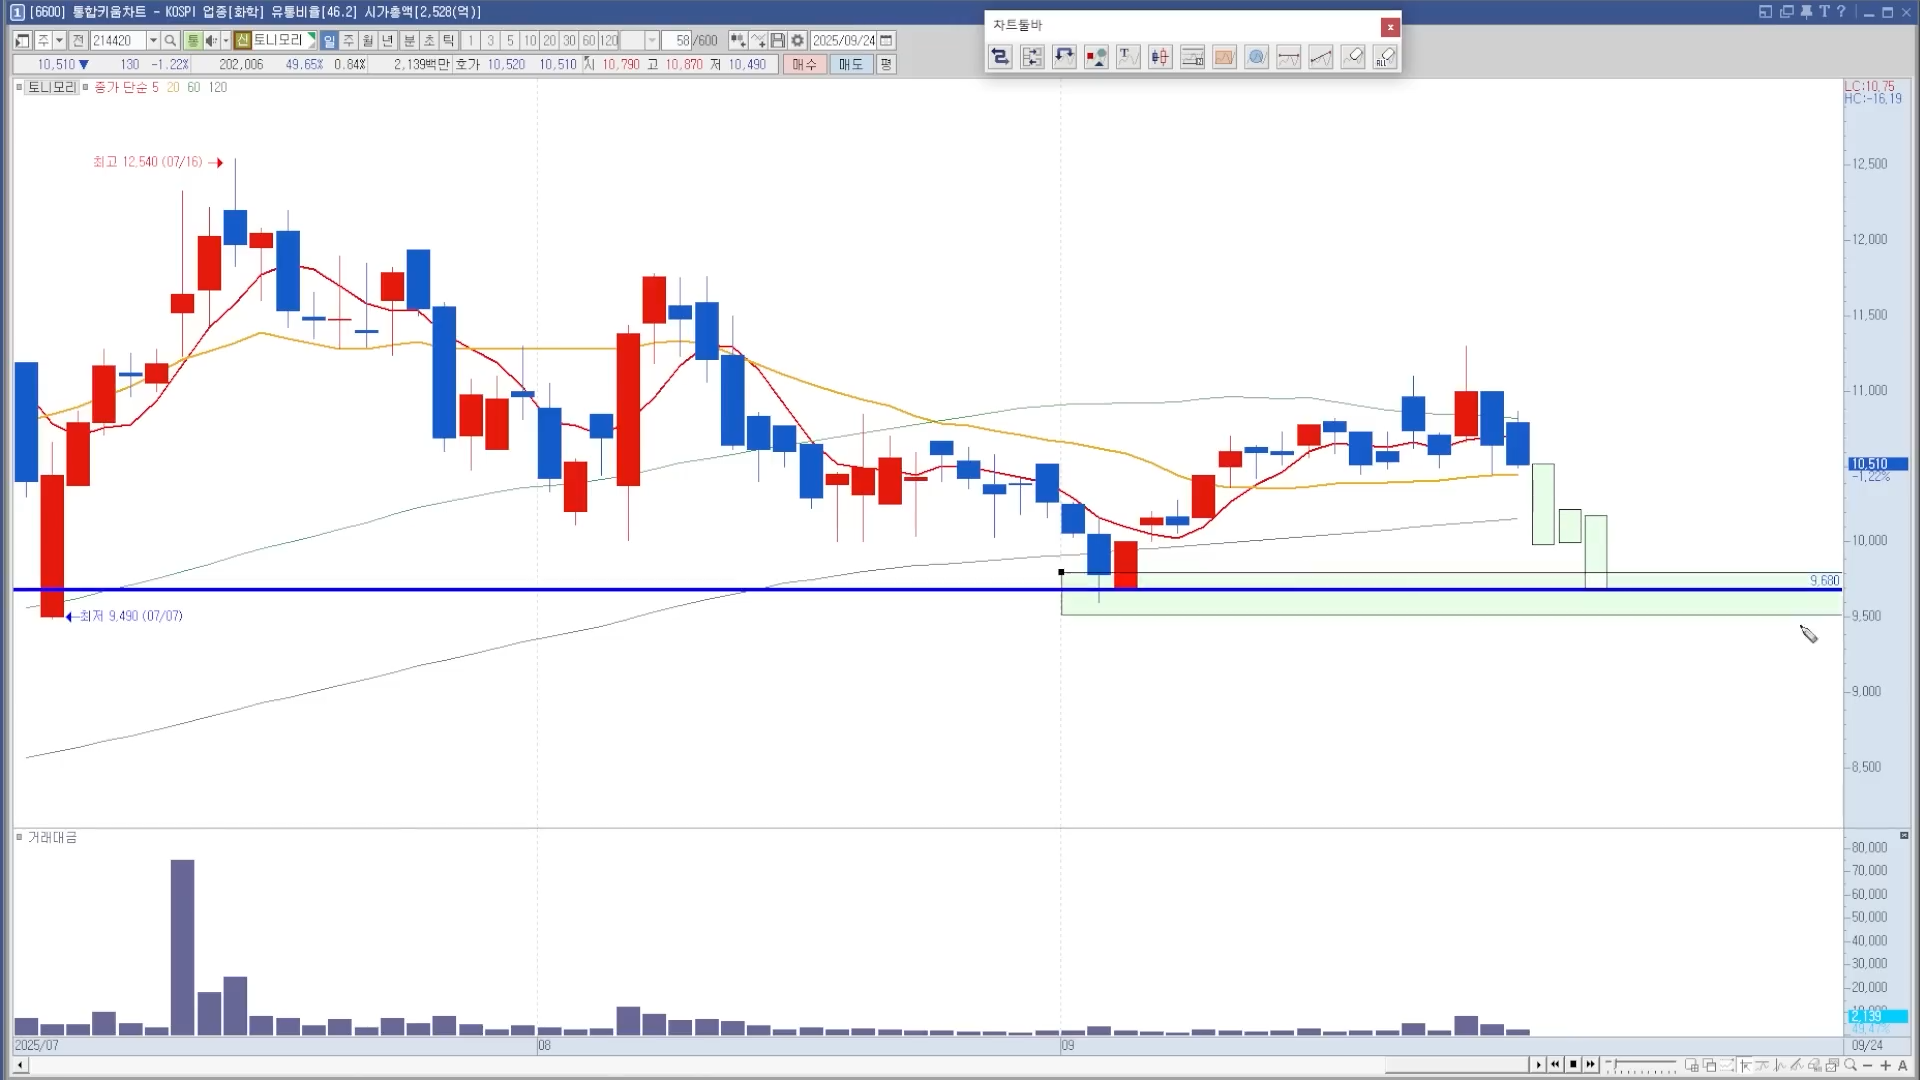1920x1080 pixels.
Task: Open the sound options dropdown arrow
Action: pyautogui.click(x=225, y=41)
